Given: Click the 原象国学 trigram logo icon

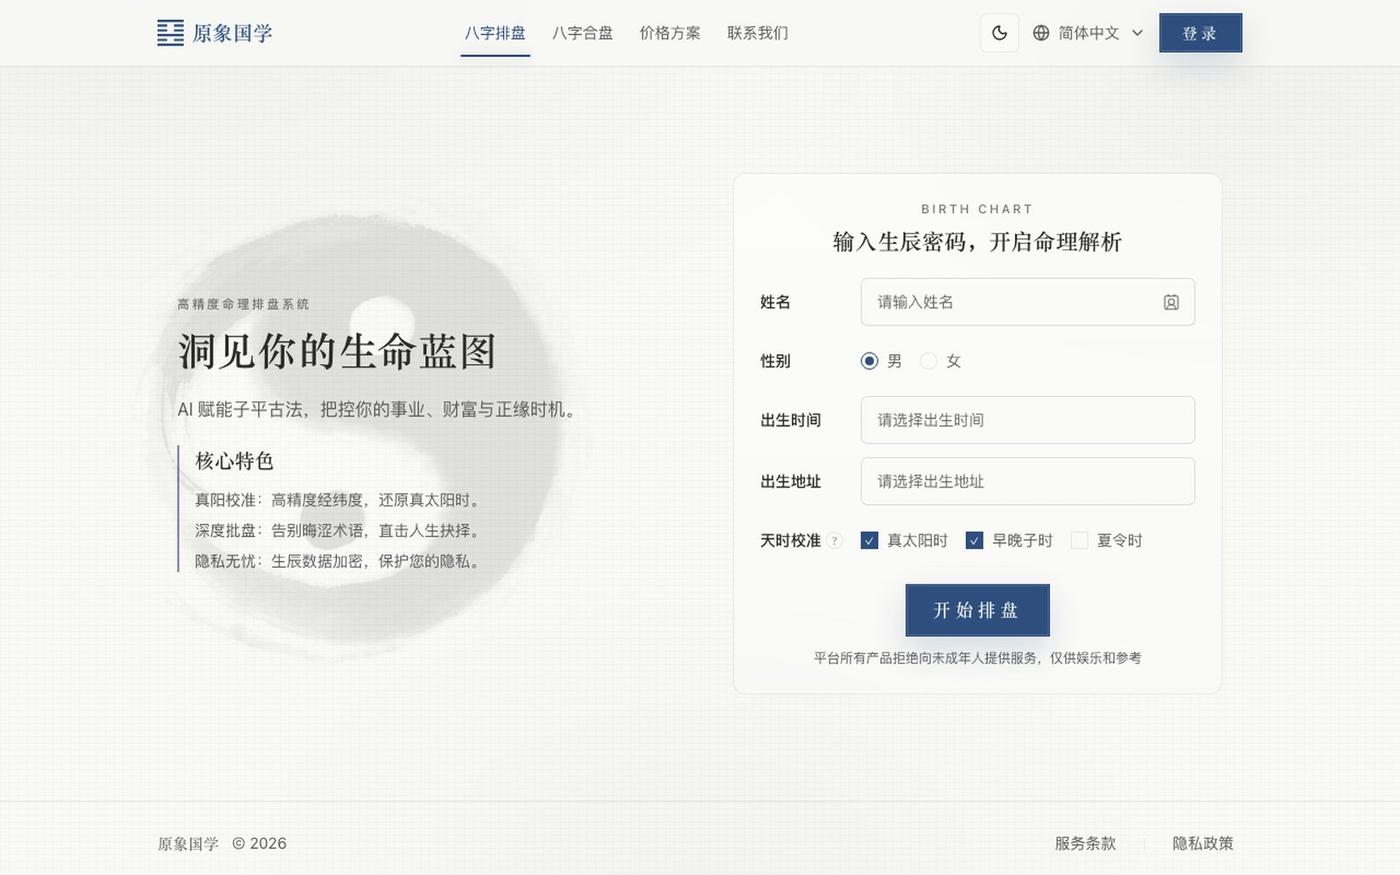Looking at the screenshot, I should coord(170,33).
